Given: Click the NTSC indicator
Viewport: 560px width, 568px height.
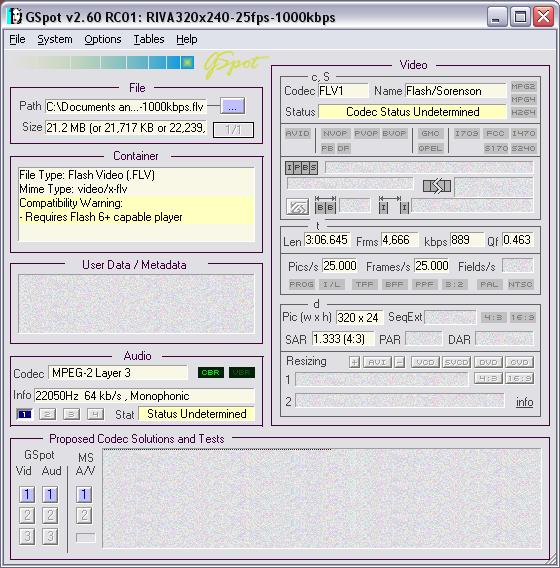Looking at the screenshot, I should [520, 284].
